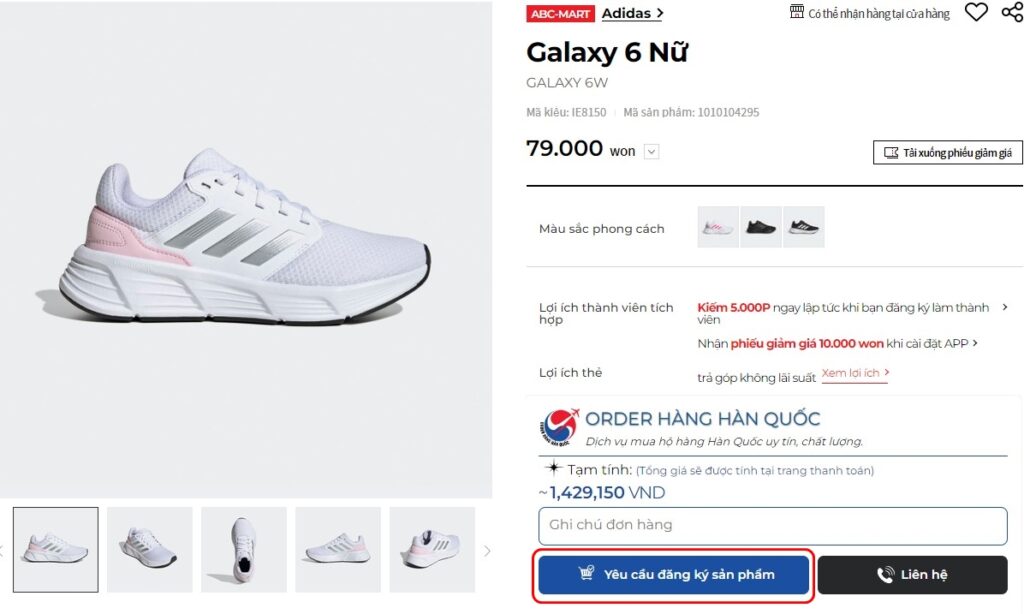
Task: Click the Ghi chú đơn hàng field
Action: click(x=771, y=525)
